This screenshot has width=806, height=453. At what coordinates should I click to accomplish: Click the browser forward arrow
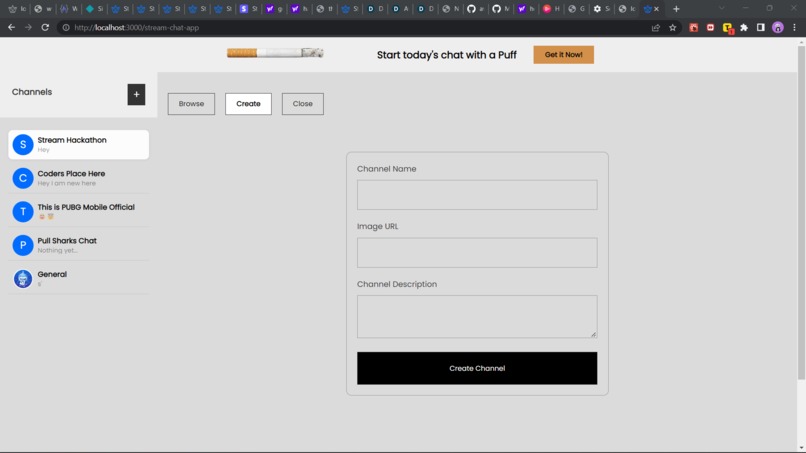pyautogui.click(x=28, y=27)
